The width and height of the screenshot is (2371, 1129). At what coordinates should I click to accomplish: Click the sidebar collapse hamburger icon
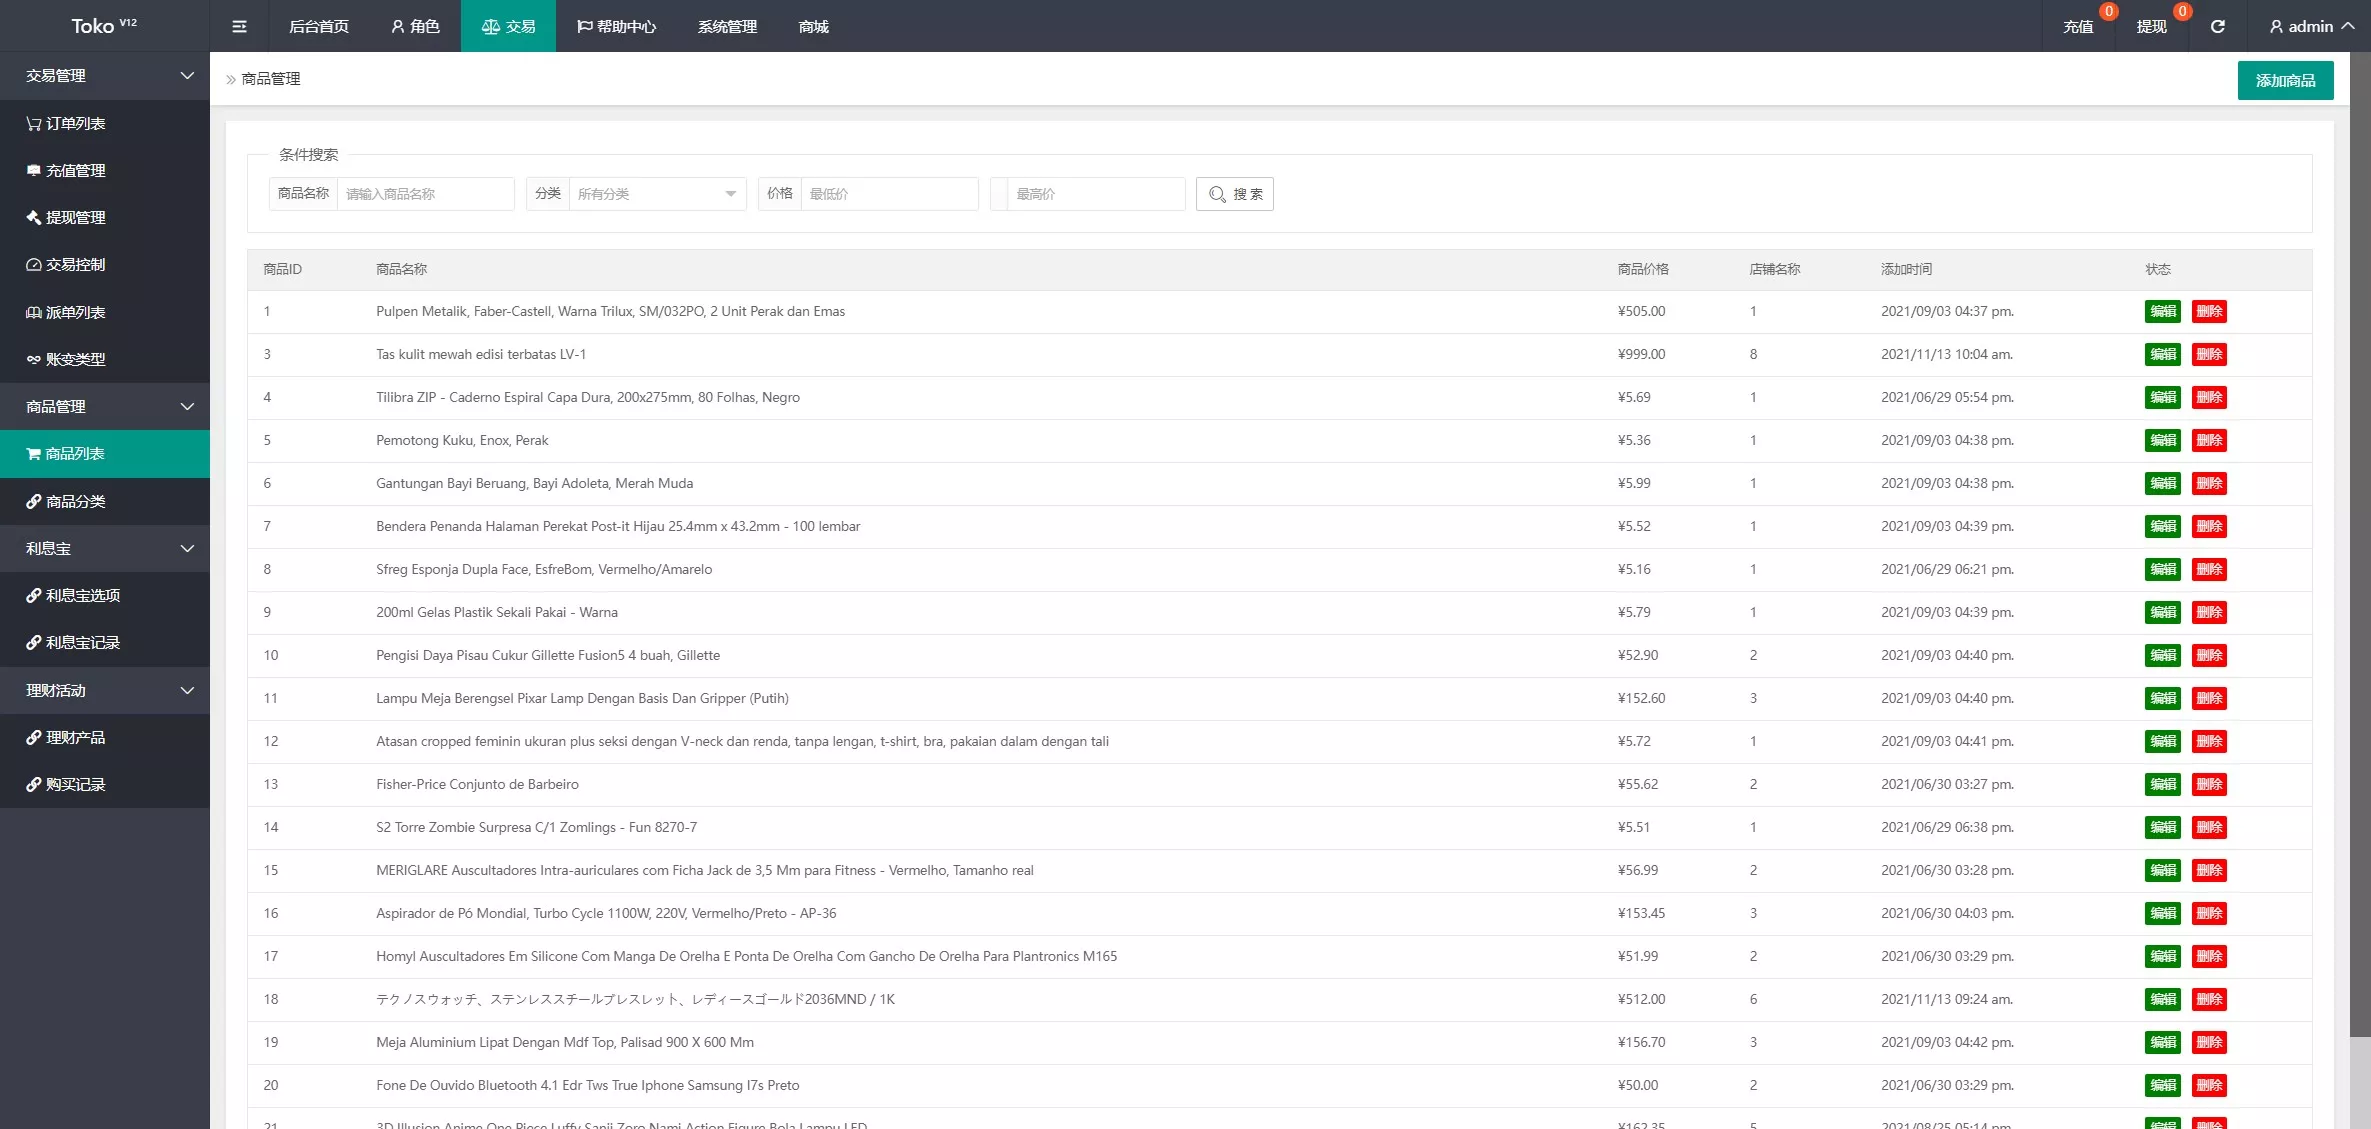coord(239,26)
